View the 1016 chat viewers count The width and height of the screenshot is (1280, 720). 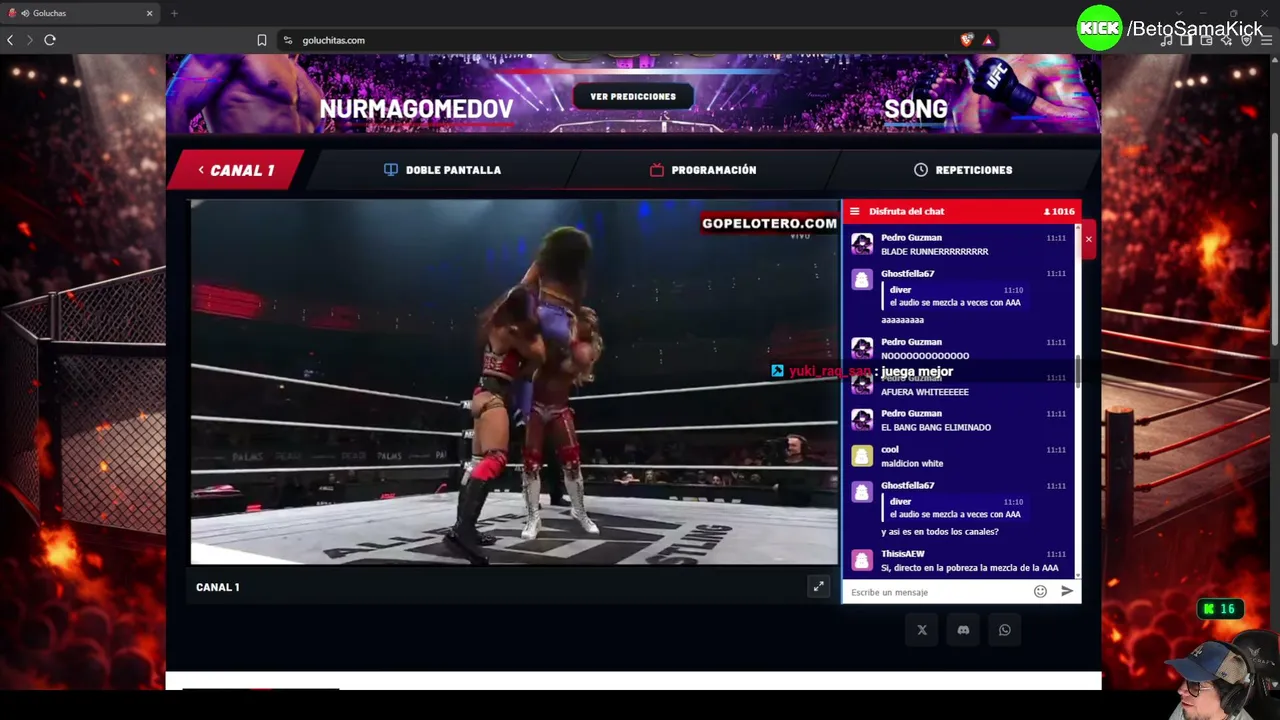pyautogui.click(x=1059, y=212)
